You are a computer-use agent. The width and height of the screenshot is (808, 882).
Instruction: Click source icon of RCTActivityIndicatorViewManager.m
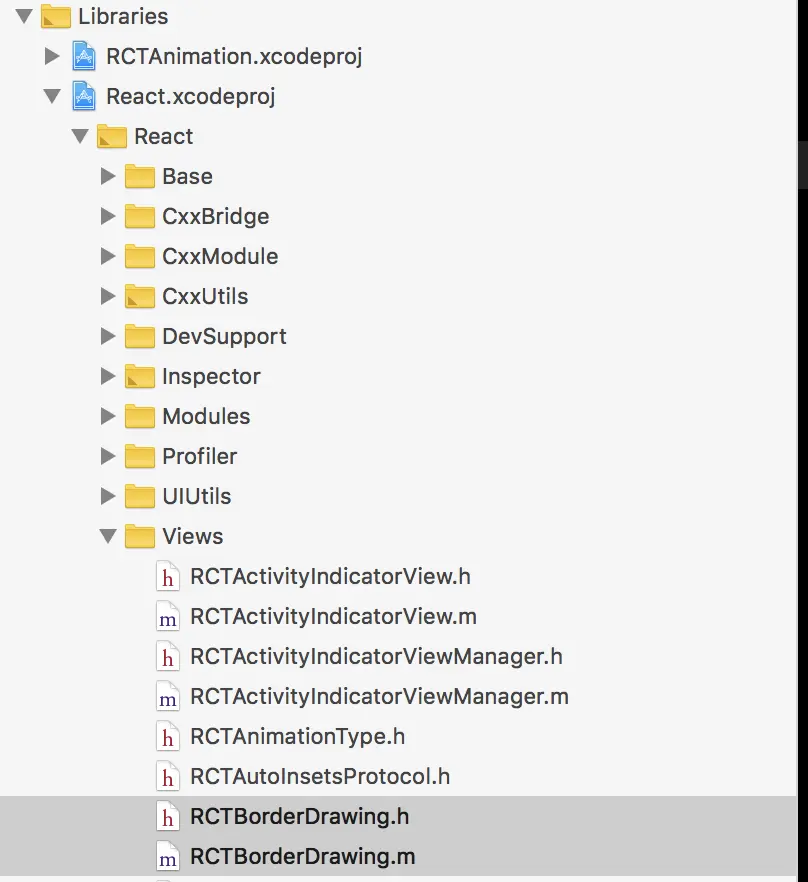click(168, 696)
